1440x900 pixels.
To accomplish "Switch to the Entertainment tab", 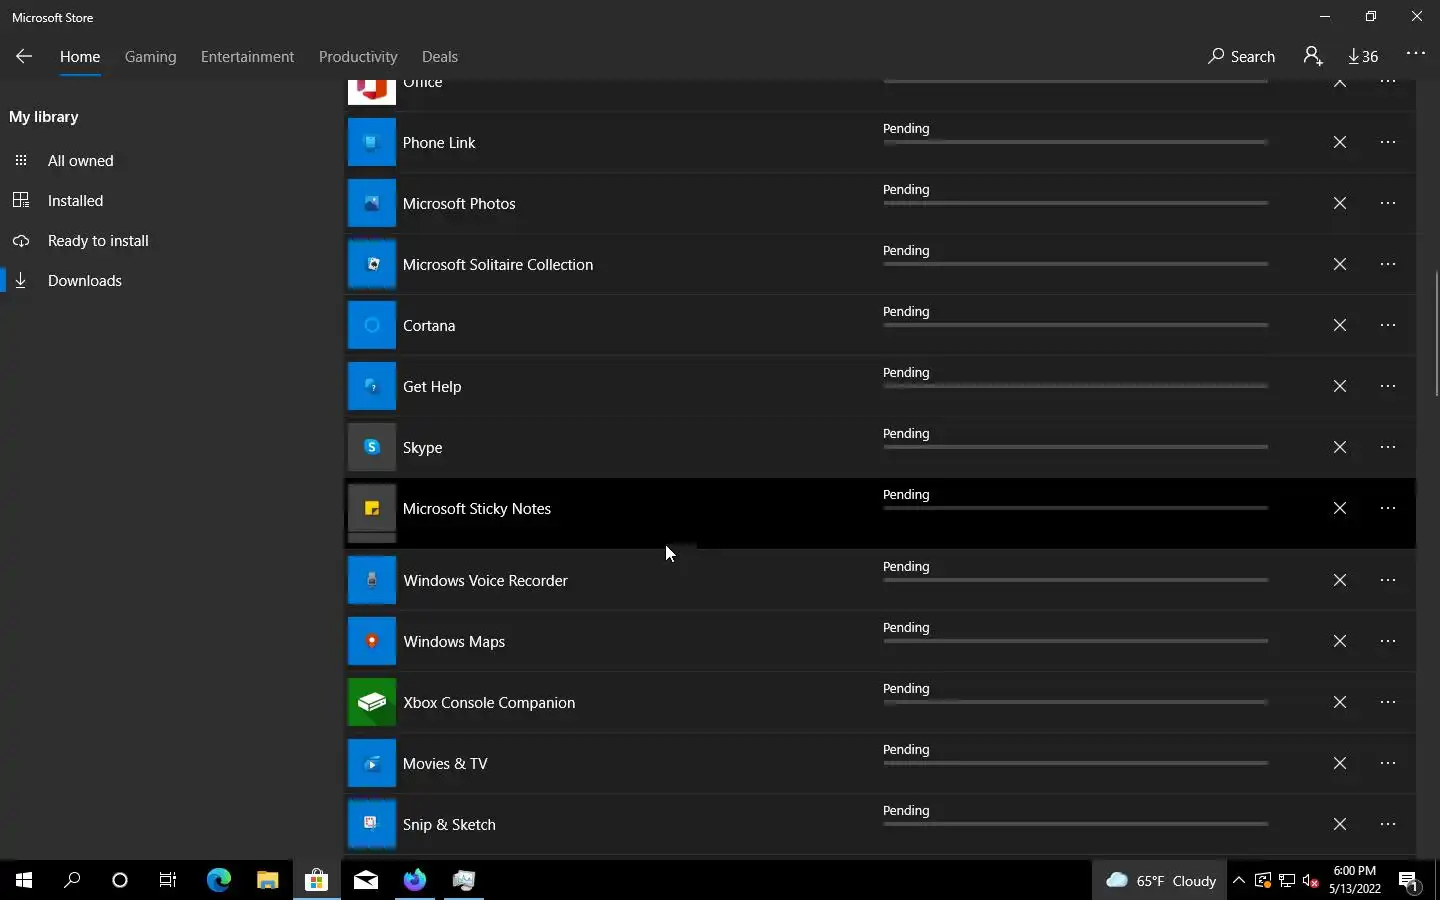I will pyautogui.click(x=247, y=57).
